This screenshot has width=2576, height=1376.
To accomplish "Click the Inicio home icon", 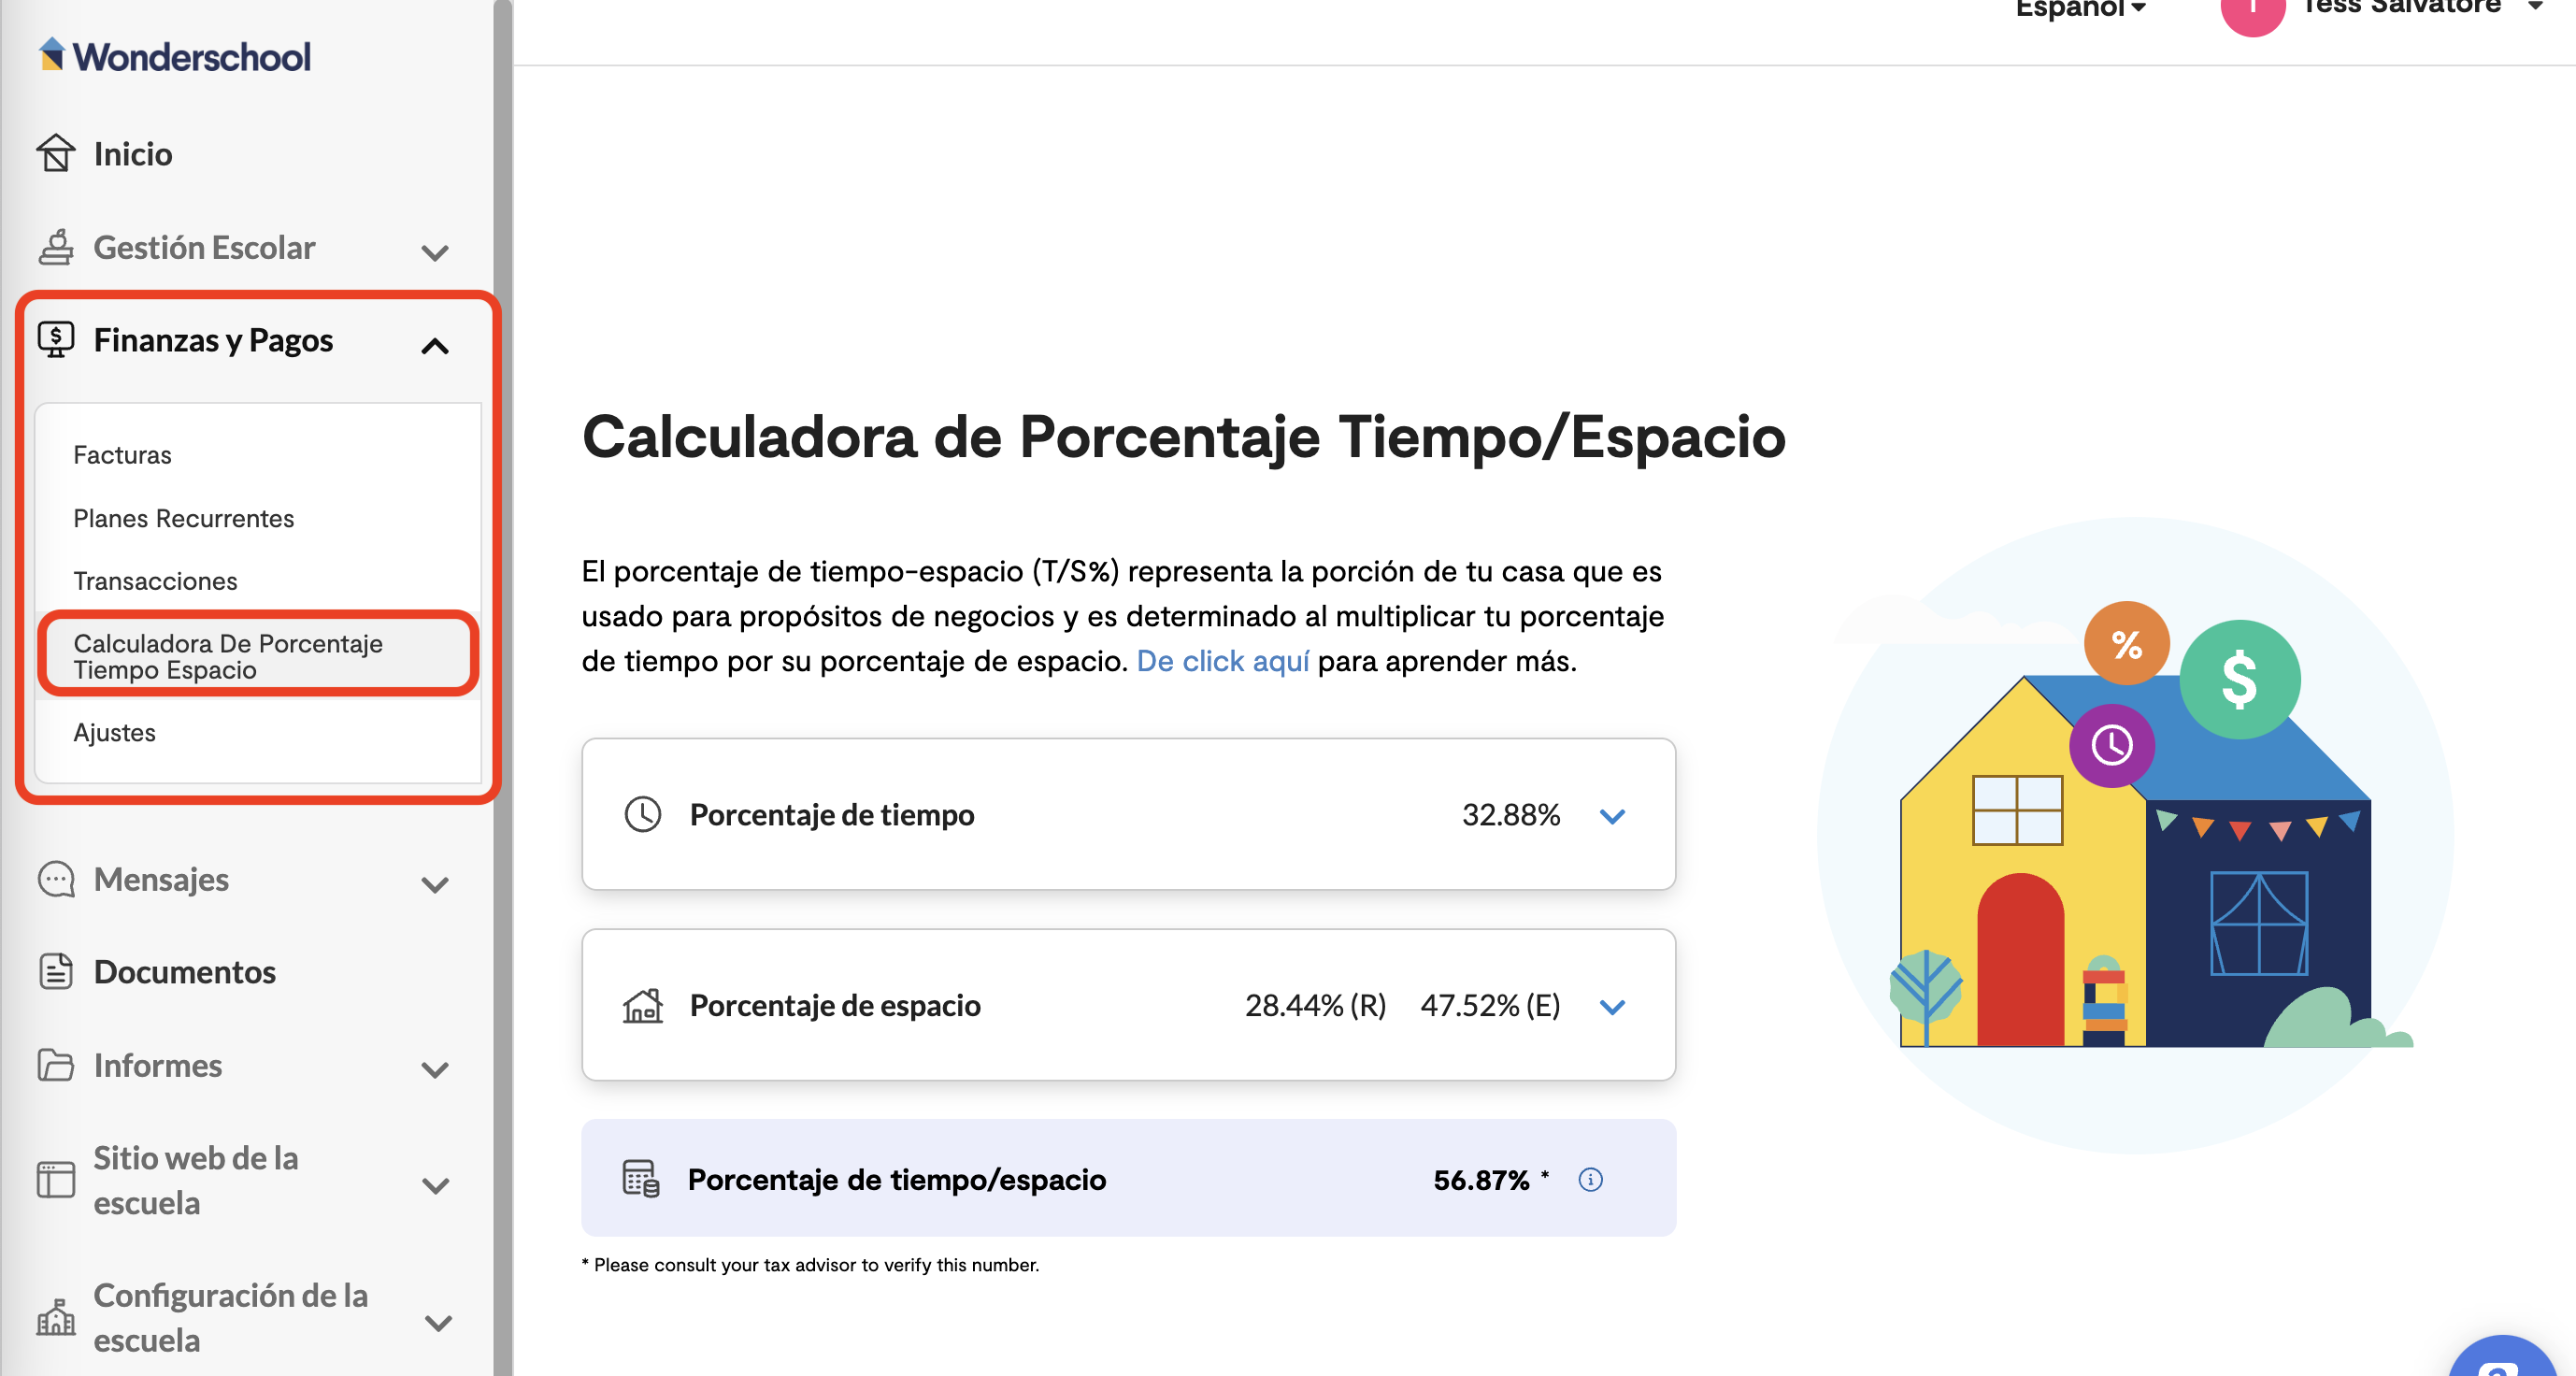I will tap(56, 153).
